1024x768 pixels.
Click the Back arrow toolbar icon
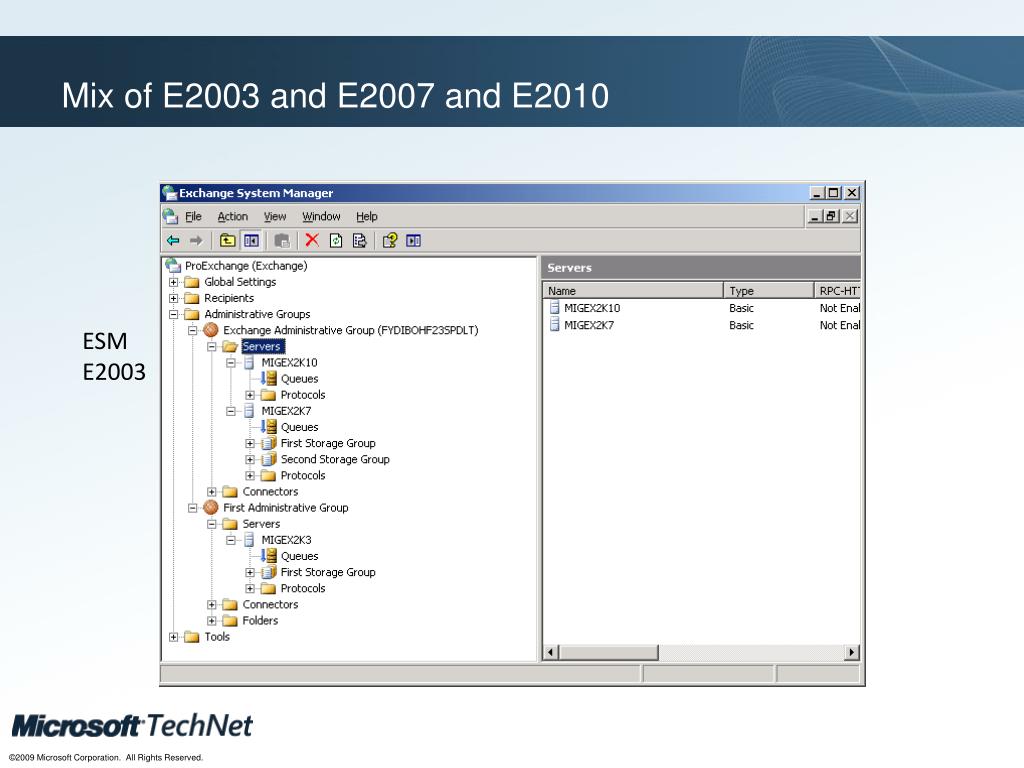173,241
